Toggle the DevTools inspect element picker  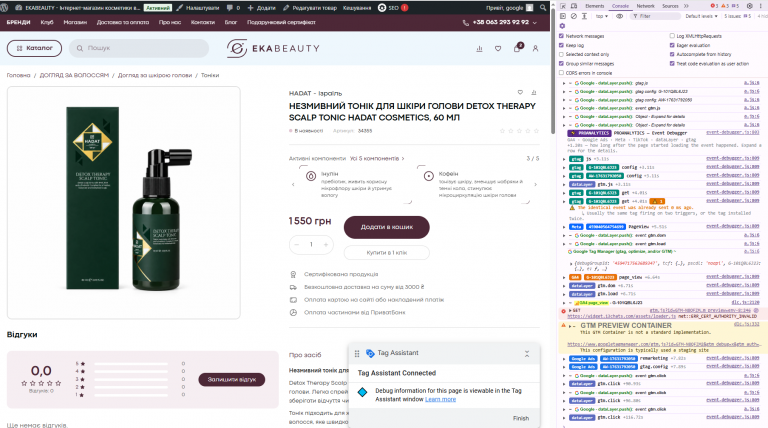[x=563, y=6]
